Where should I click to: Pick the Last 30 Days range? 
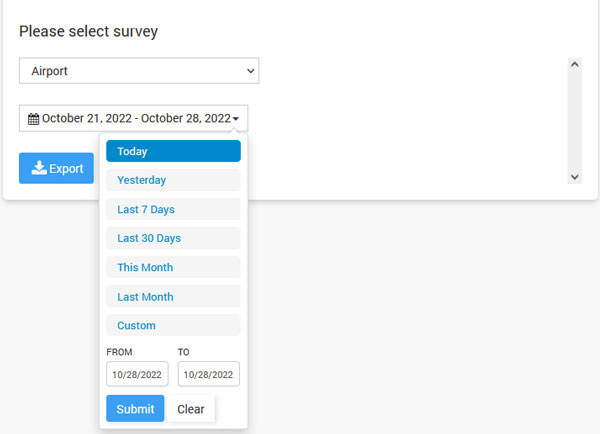173,238
